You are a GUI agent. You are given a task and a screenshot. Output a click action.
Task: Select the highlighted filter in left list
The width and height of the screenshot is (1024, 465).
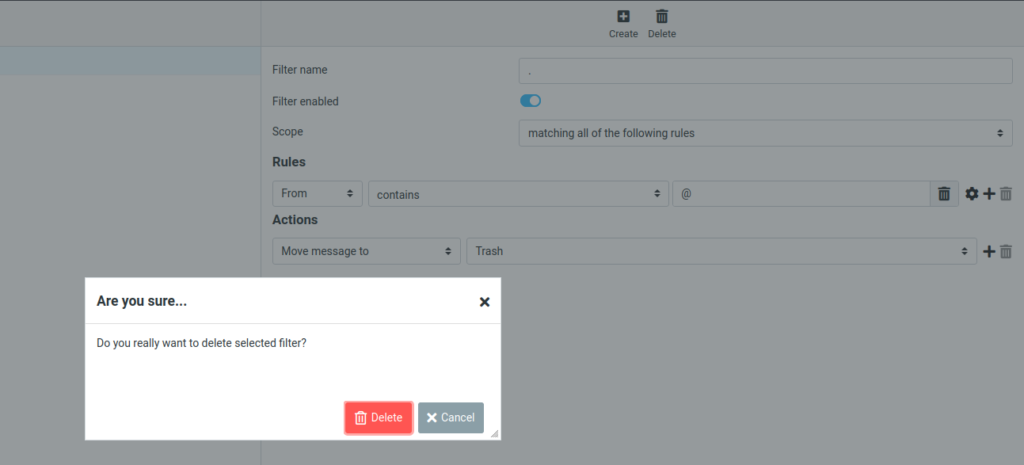pos(130,62)
